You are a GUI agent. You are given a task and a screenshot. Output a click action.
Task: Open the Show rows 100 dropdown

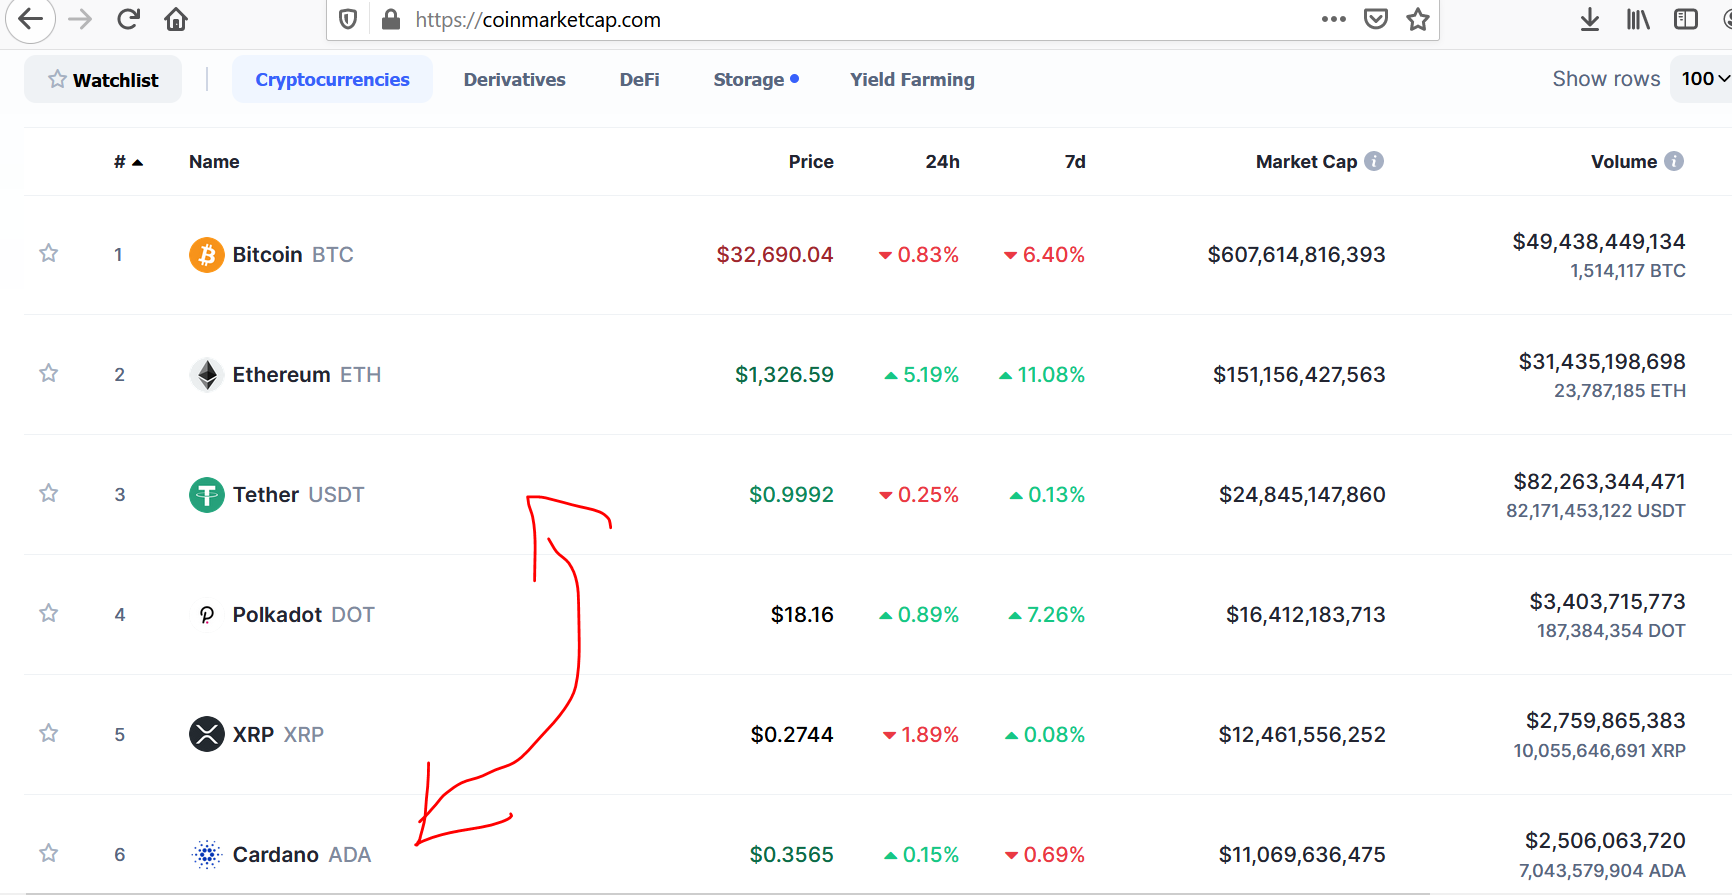(x=1703, y=79)
